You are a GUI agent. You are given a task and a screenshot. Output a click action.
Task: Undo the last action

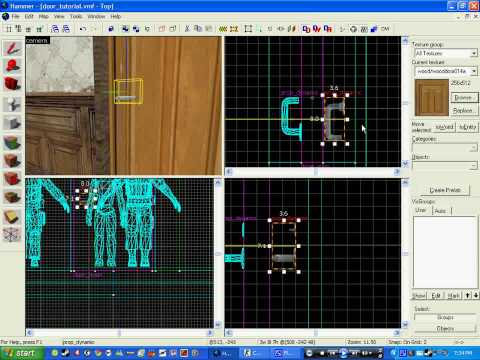[x=83, y=29]
